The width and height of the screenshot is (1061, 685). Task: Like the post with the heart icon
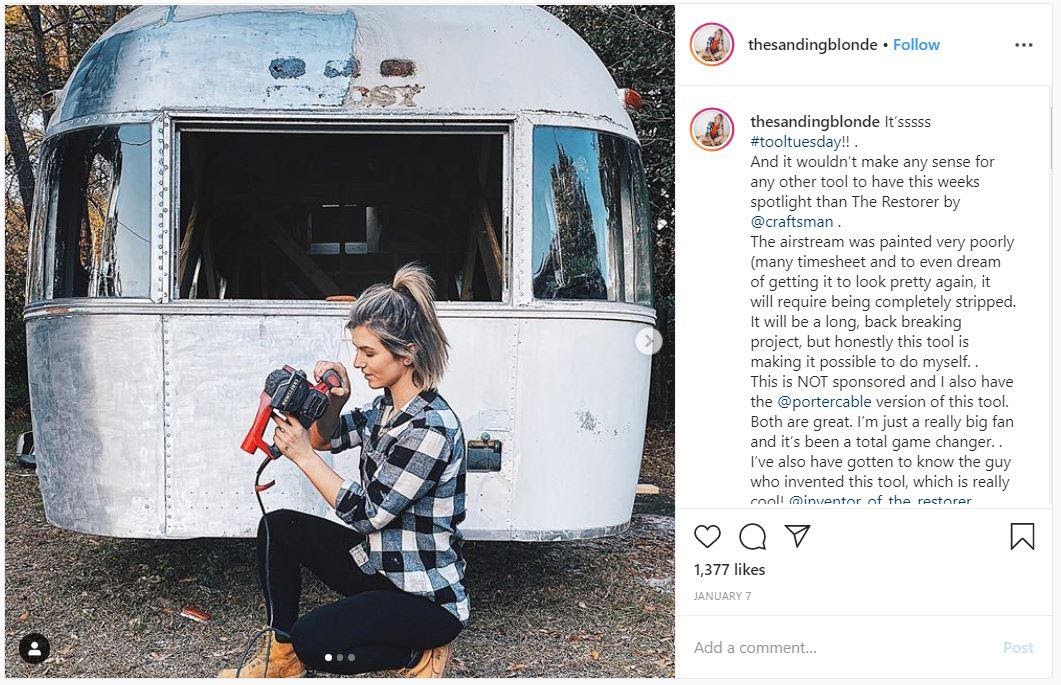tap(707, 536)
